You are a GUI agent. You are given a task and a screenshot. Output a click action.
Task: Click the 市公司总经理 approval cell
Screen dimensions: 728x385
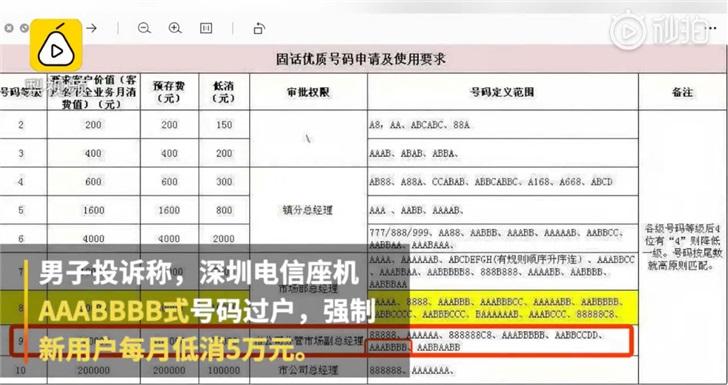[x=308, y=370]
